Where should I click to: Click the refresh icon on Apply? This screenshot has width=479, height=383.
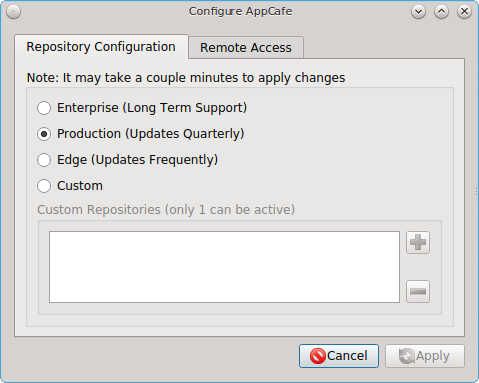(x=407, y=356)
